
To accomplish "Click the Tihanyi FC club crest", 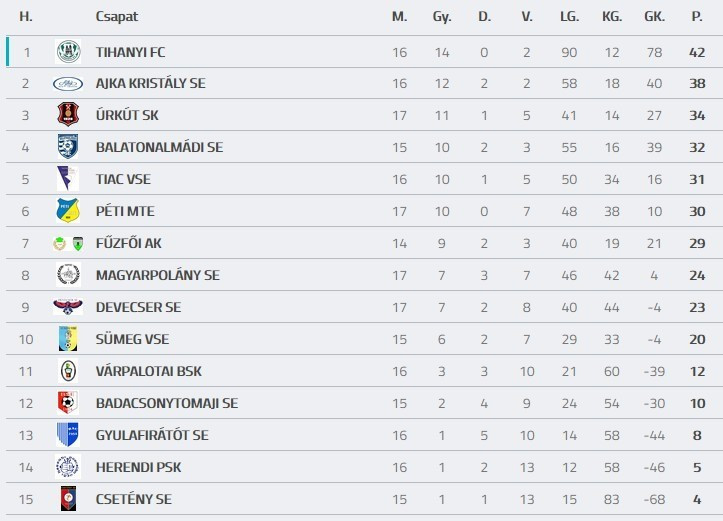I will click(68, 51).
